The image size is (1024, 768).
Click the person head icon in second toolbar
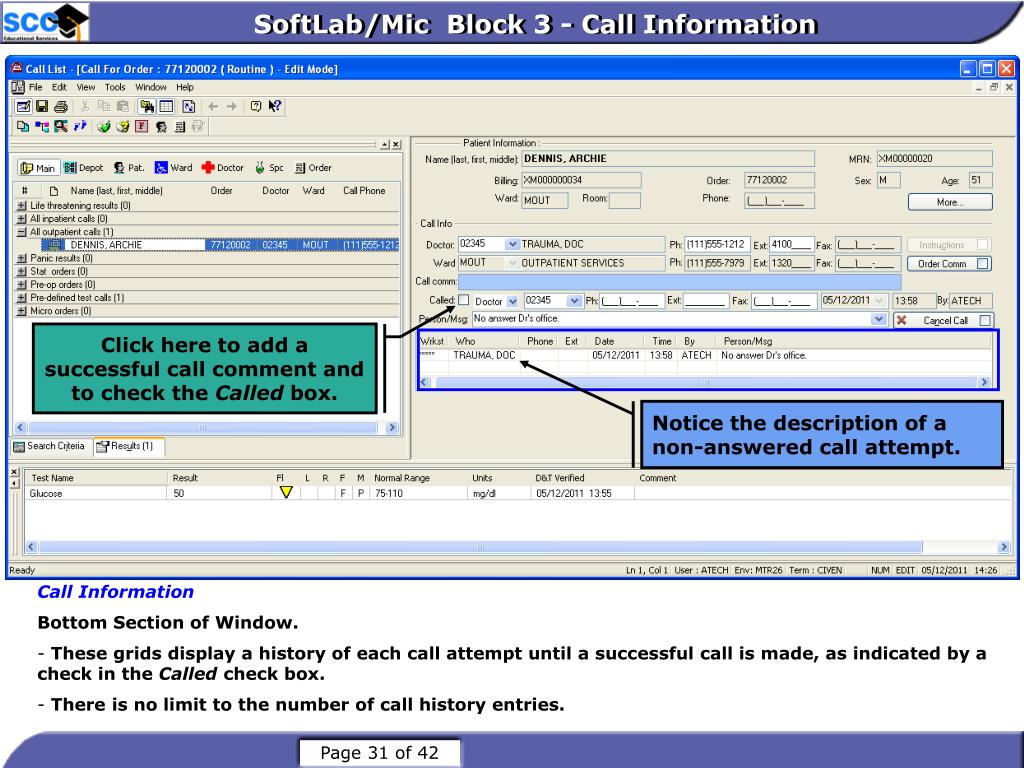(x=161, y=126)
